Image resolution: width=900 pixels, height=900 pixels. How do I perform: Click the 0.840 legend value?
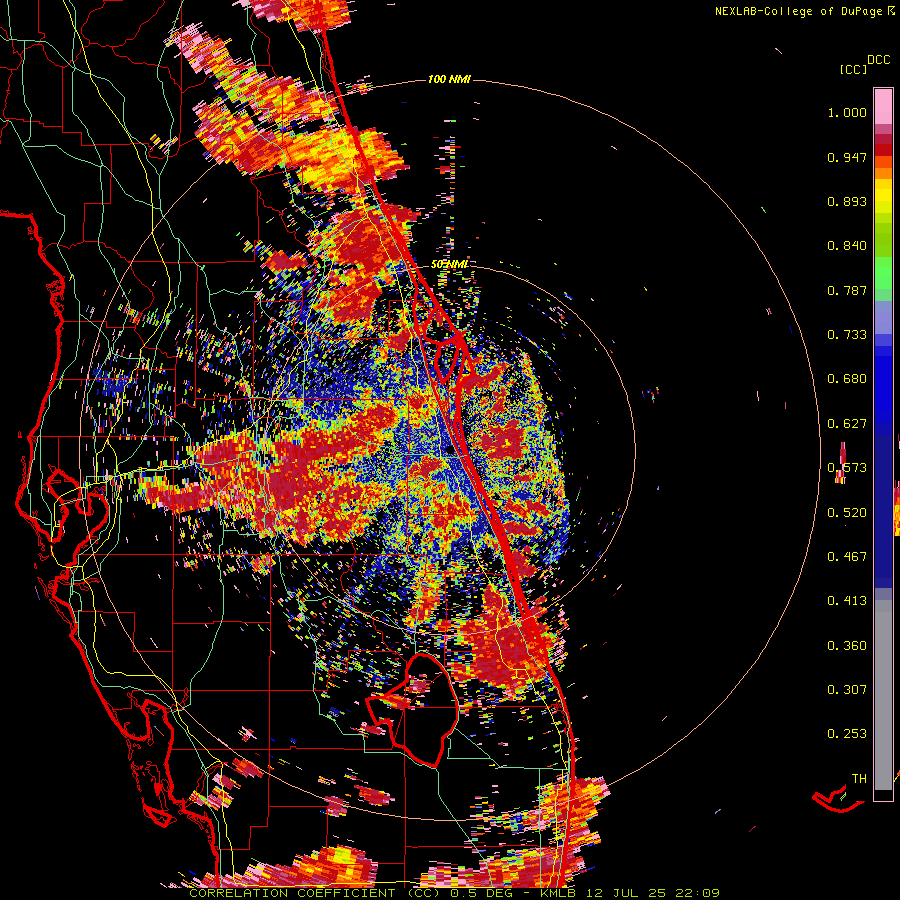point(847,246)
